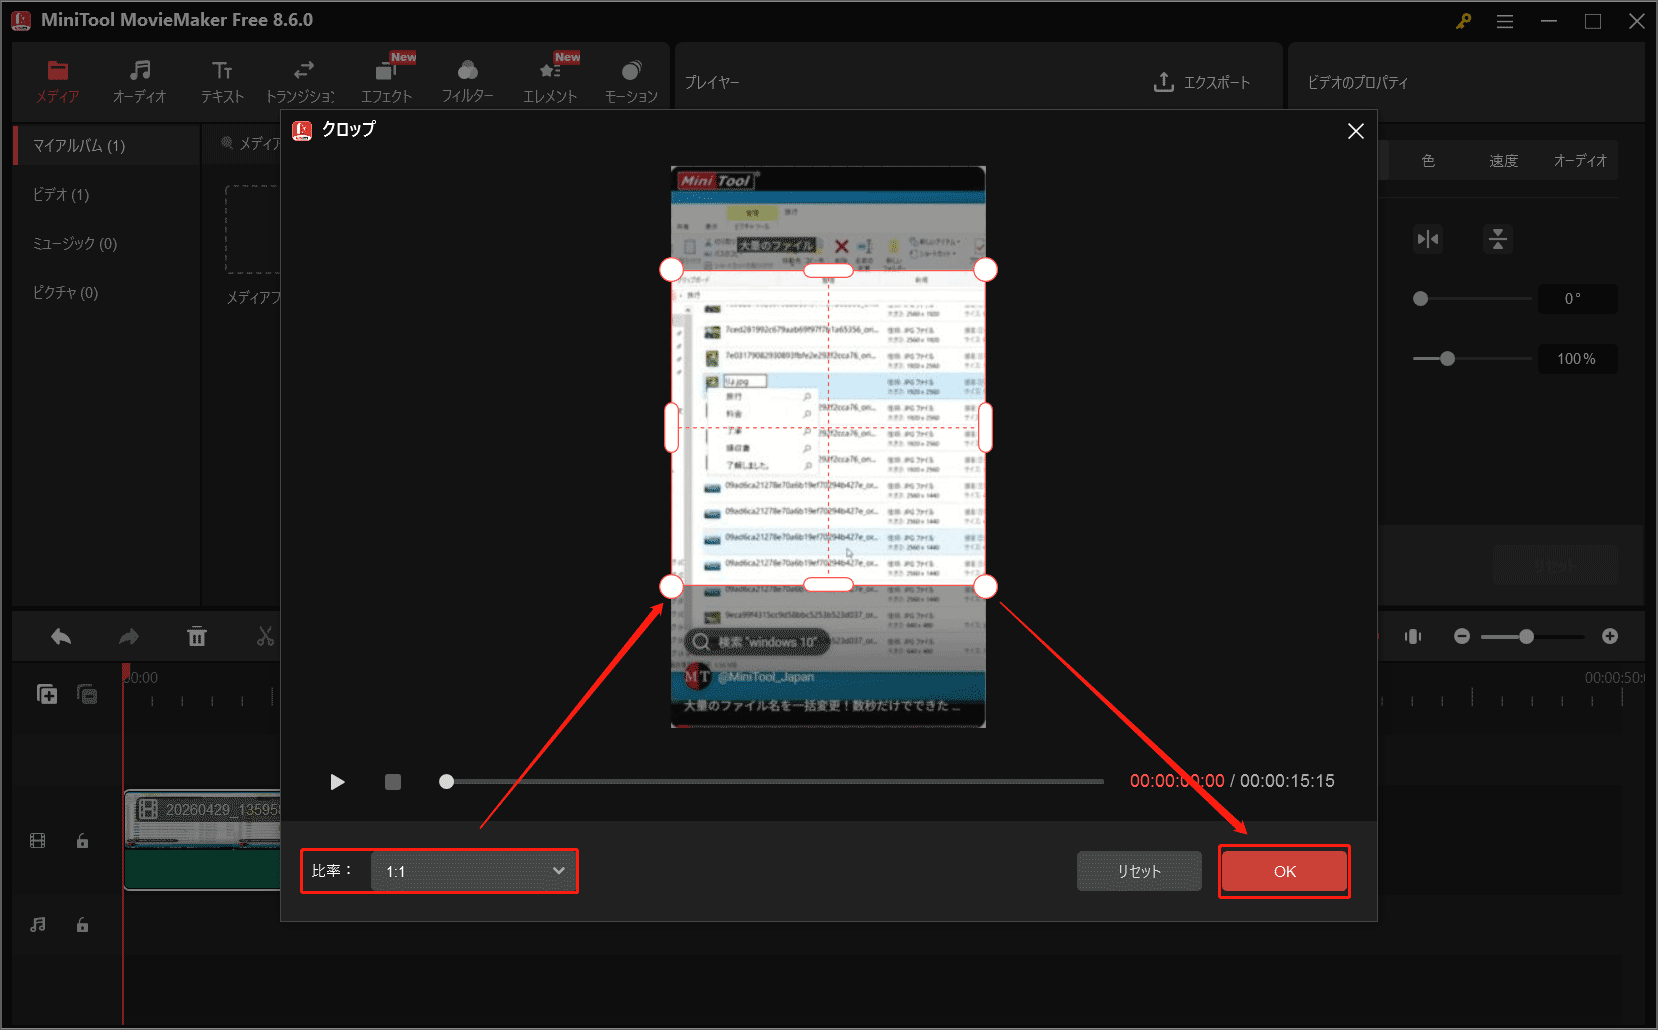Click the crop preview seek bar handle
Viewport: 1658px width, 1030px height.
tap(447, 782)
